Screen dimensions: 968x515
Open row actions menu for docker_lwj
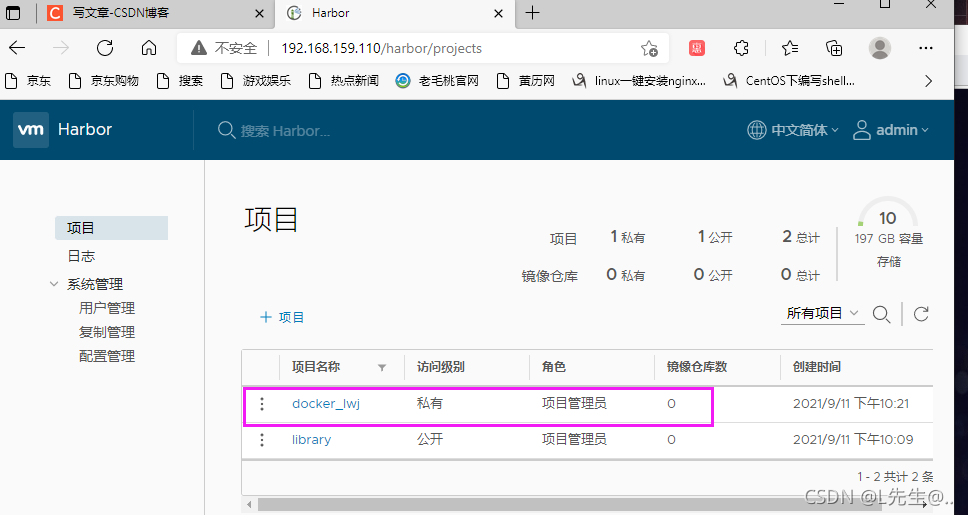click(262, 404)
